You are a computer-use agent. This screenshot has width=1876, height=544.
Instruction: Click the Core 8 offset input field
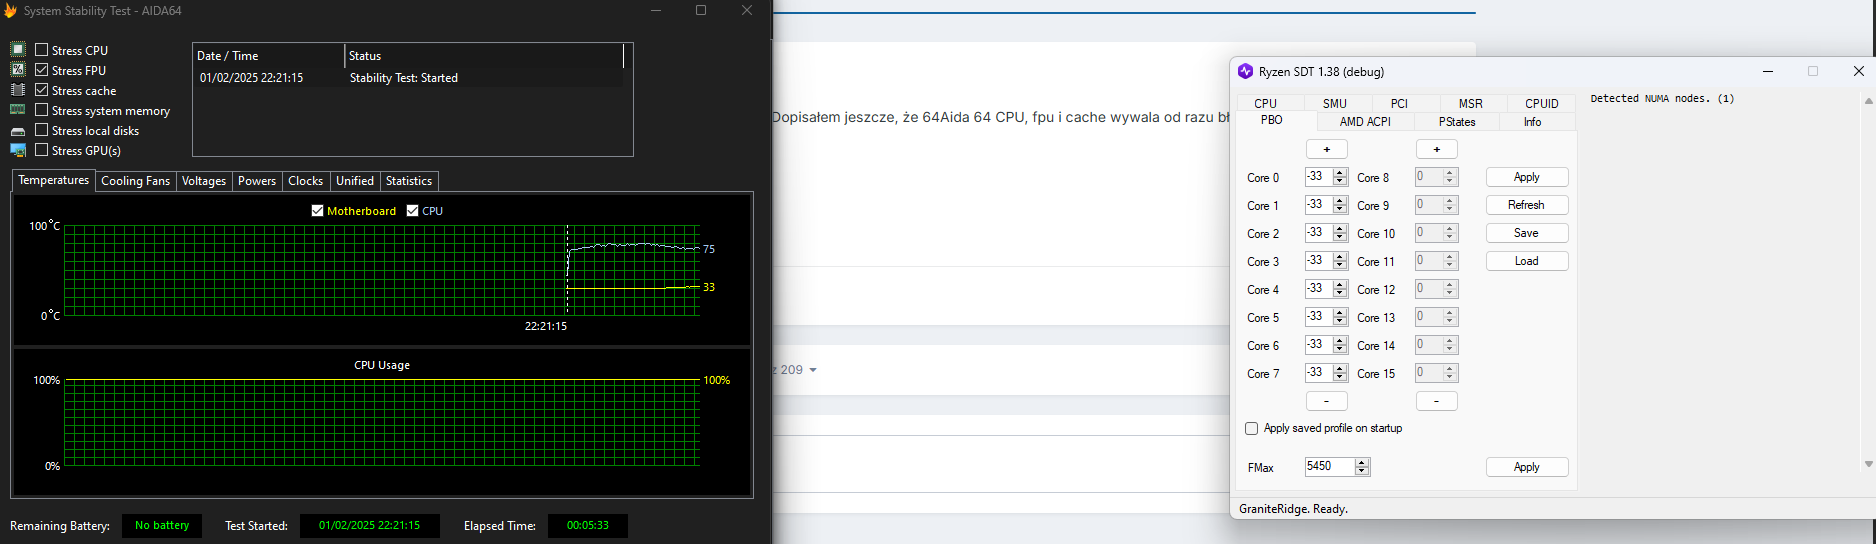(x=1427, y=177)
